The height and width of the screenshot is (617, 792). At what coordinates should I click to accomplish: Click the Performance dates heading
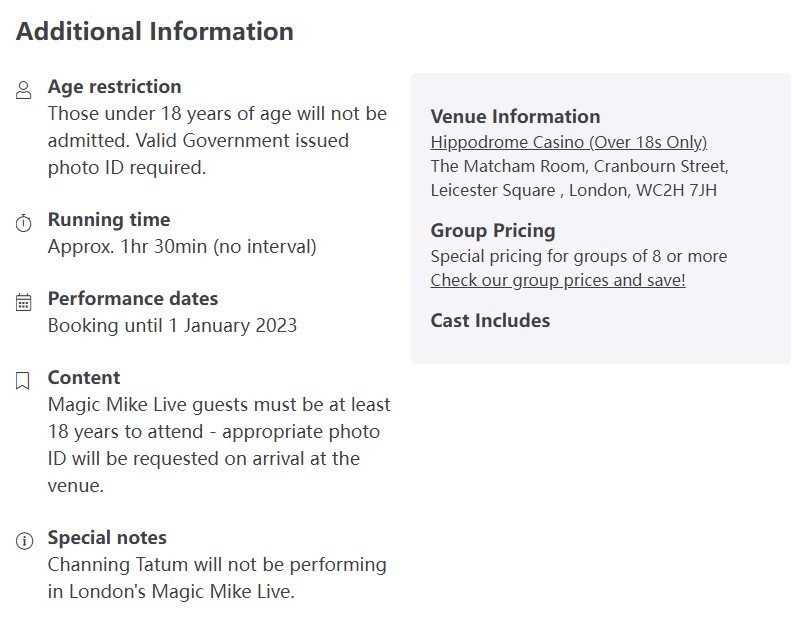pyautogui.click(x=133, y=299)
